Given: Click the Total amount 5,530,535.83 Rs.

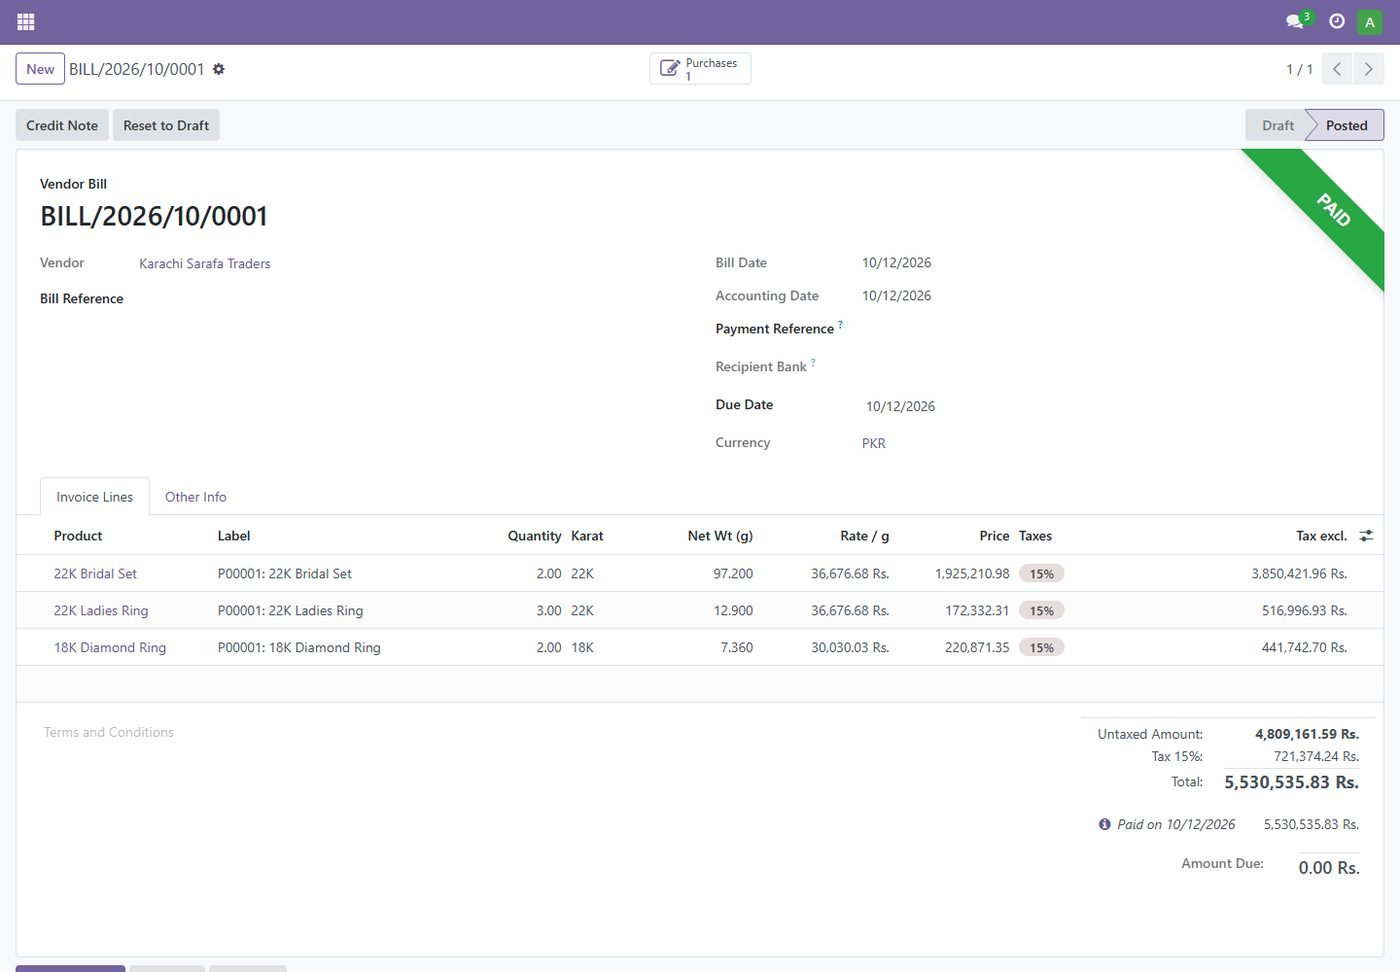Looking at the screenshot, I should [1291, 783].
